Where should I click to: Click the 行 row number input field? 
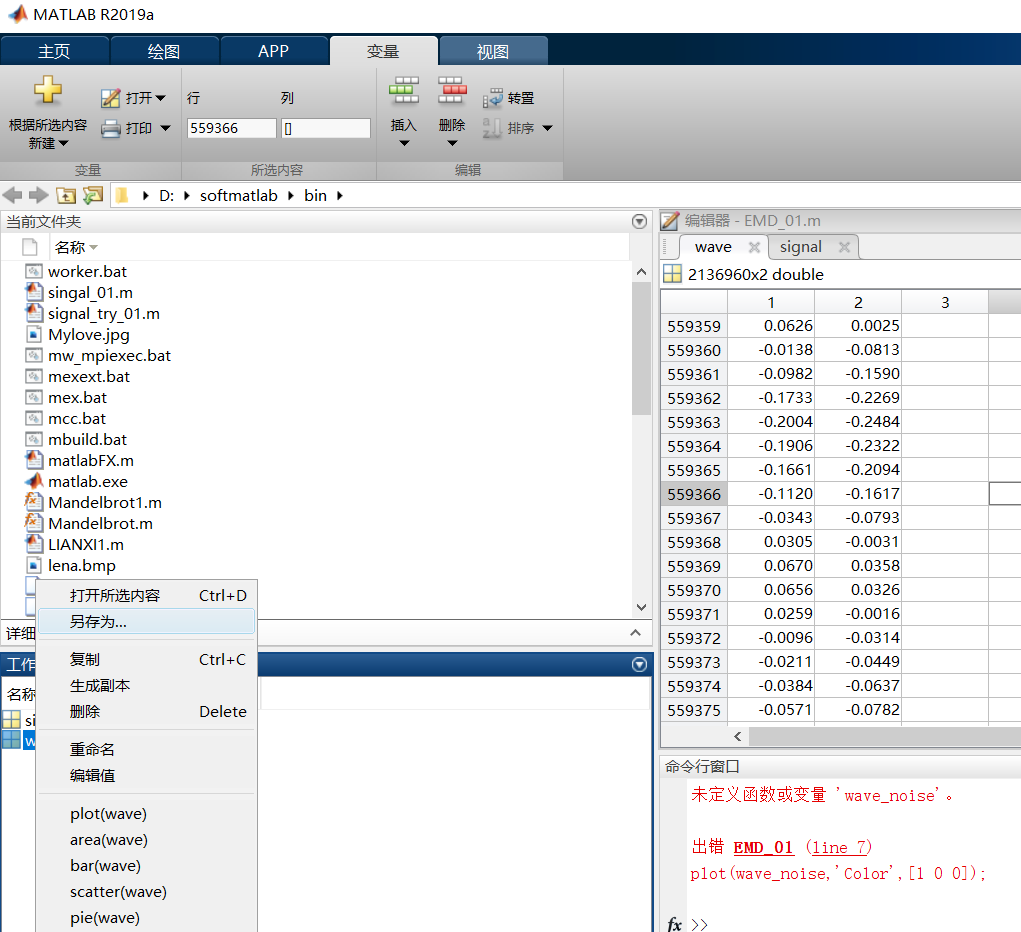(x=232, y=128)
